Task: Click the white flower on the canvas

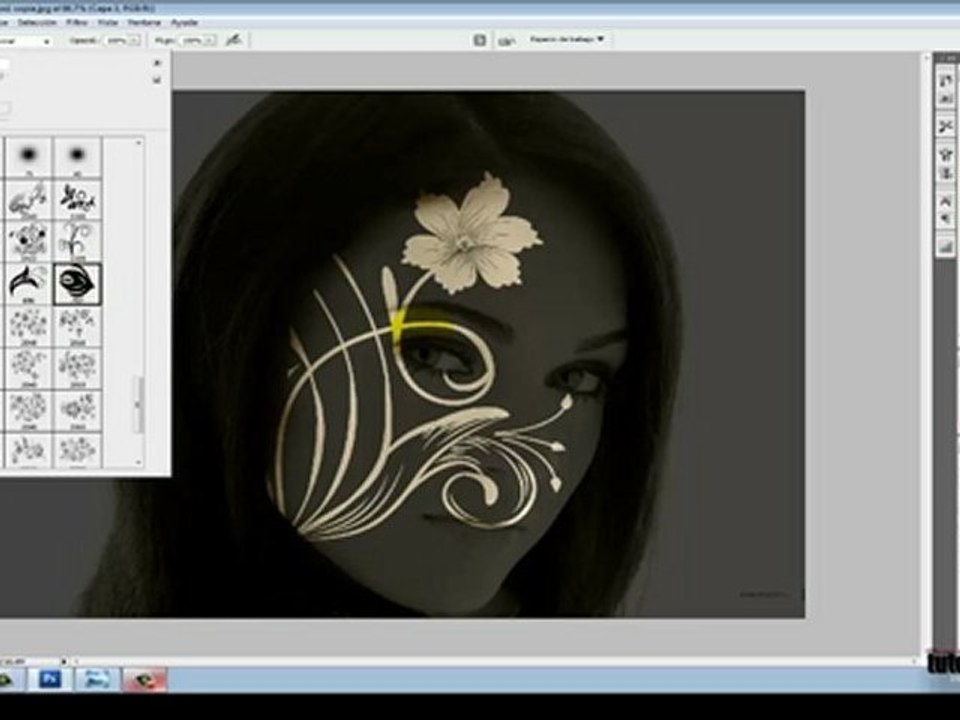Action: tap(471, 236)
